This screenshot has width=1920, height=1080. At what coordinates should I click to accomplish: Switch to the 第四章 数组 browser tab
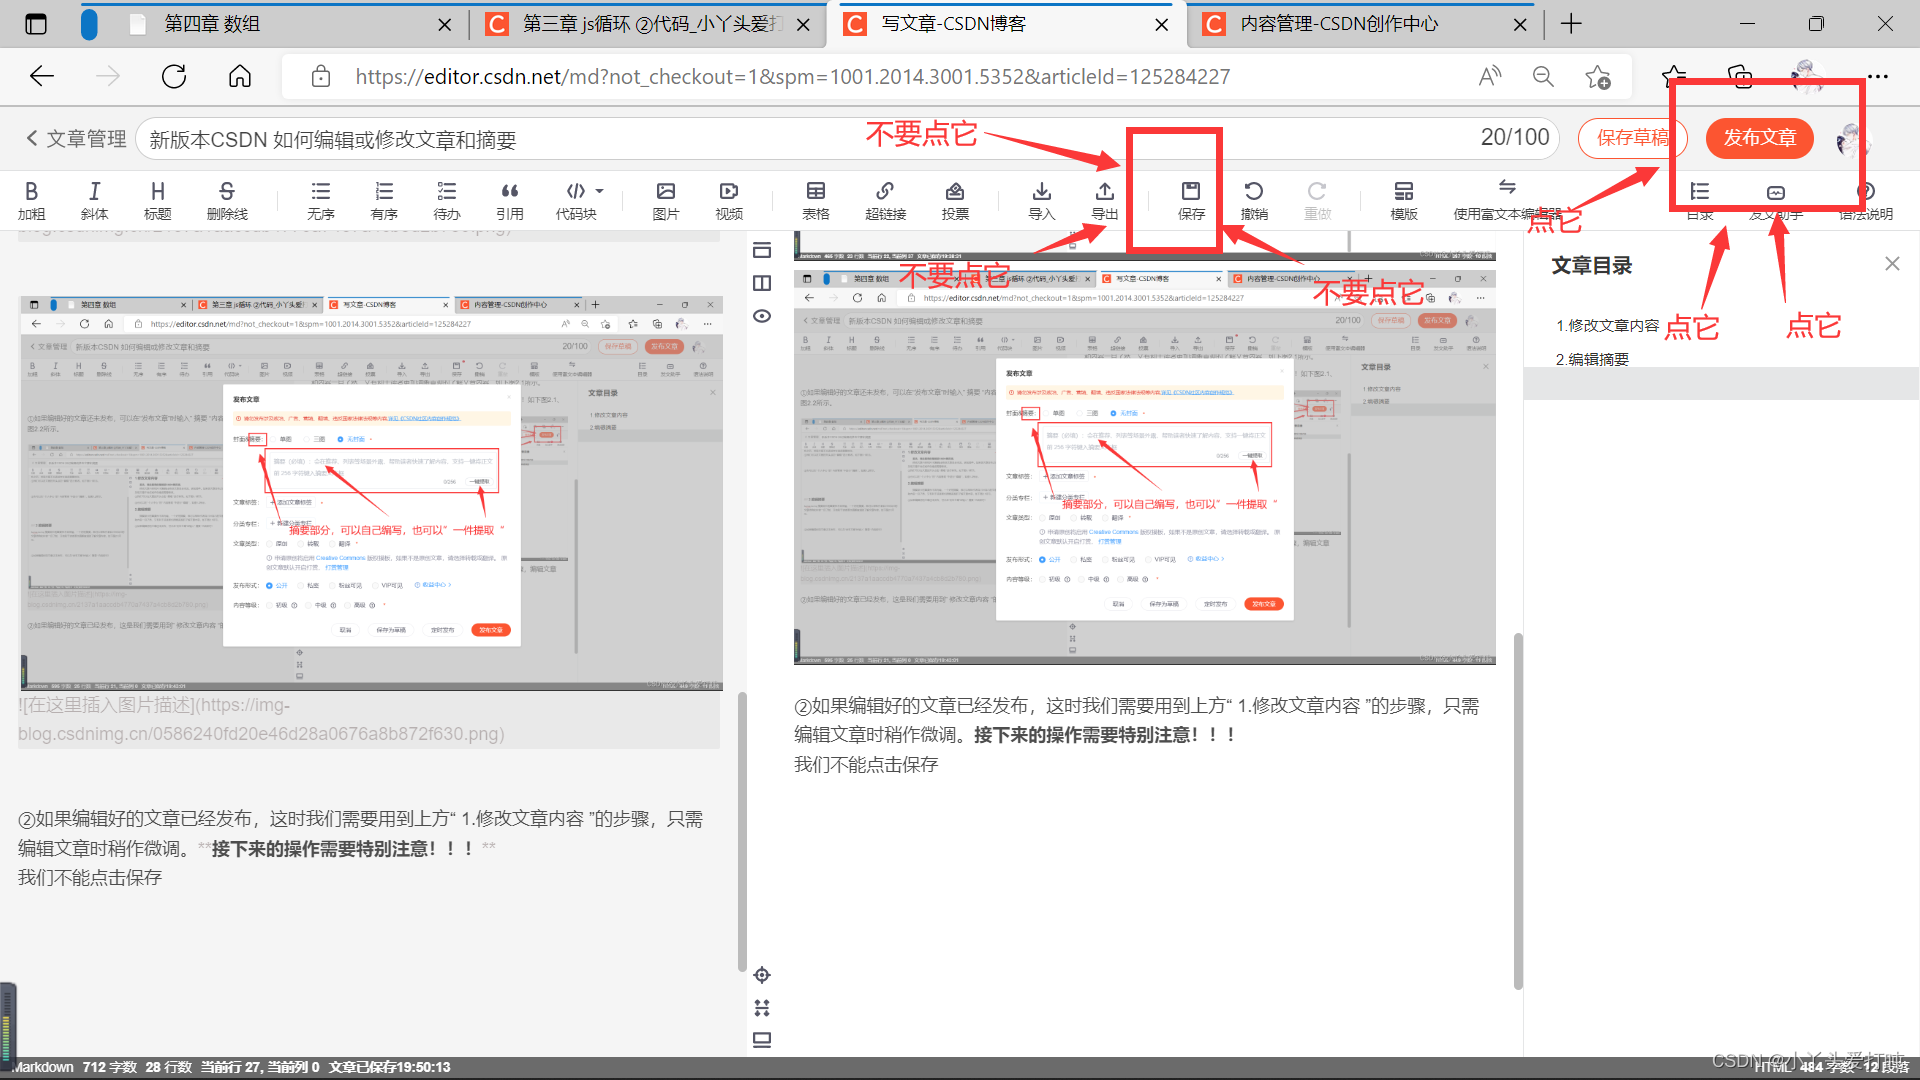coord(212,24)
